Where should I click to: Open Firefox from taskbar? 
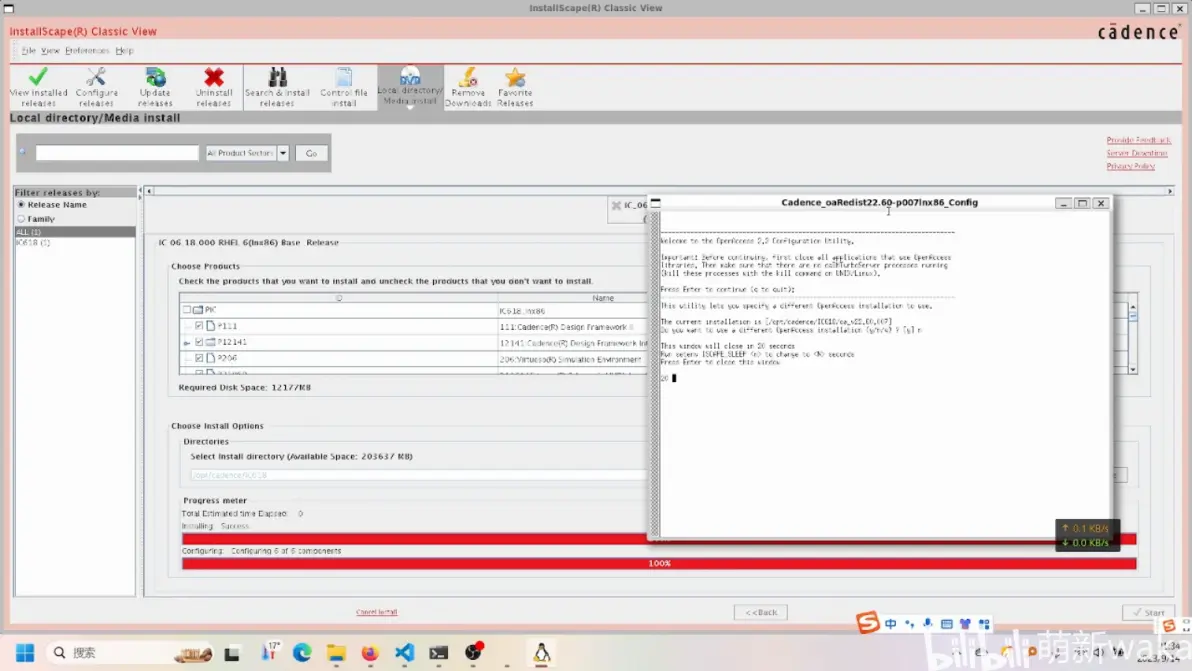(x=369, y=653)
